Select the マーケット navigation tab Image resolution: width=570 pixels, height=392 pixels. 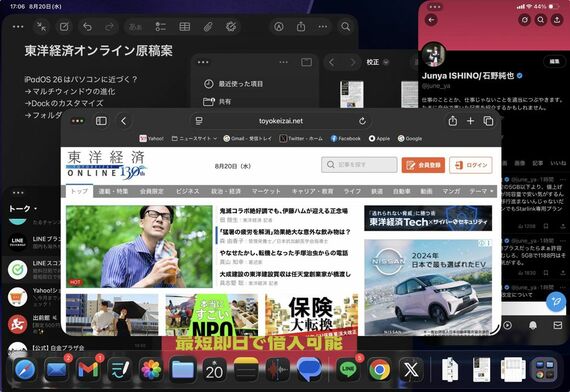(x=266, y=191)
